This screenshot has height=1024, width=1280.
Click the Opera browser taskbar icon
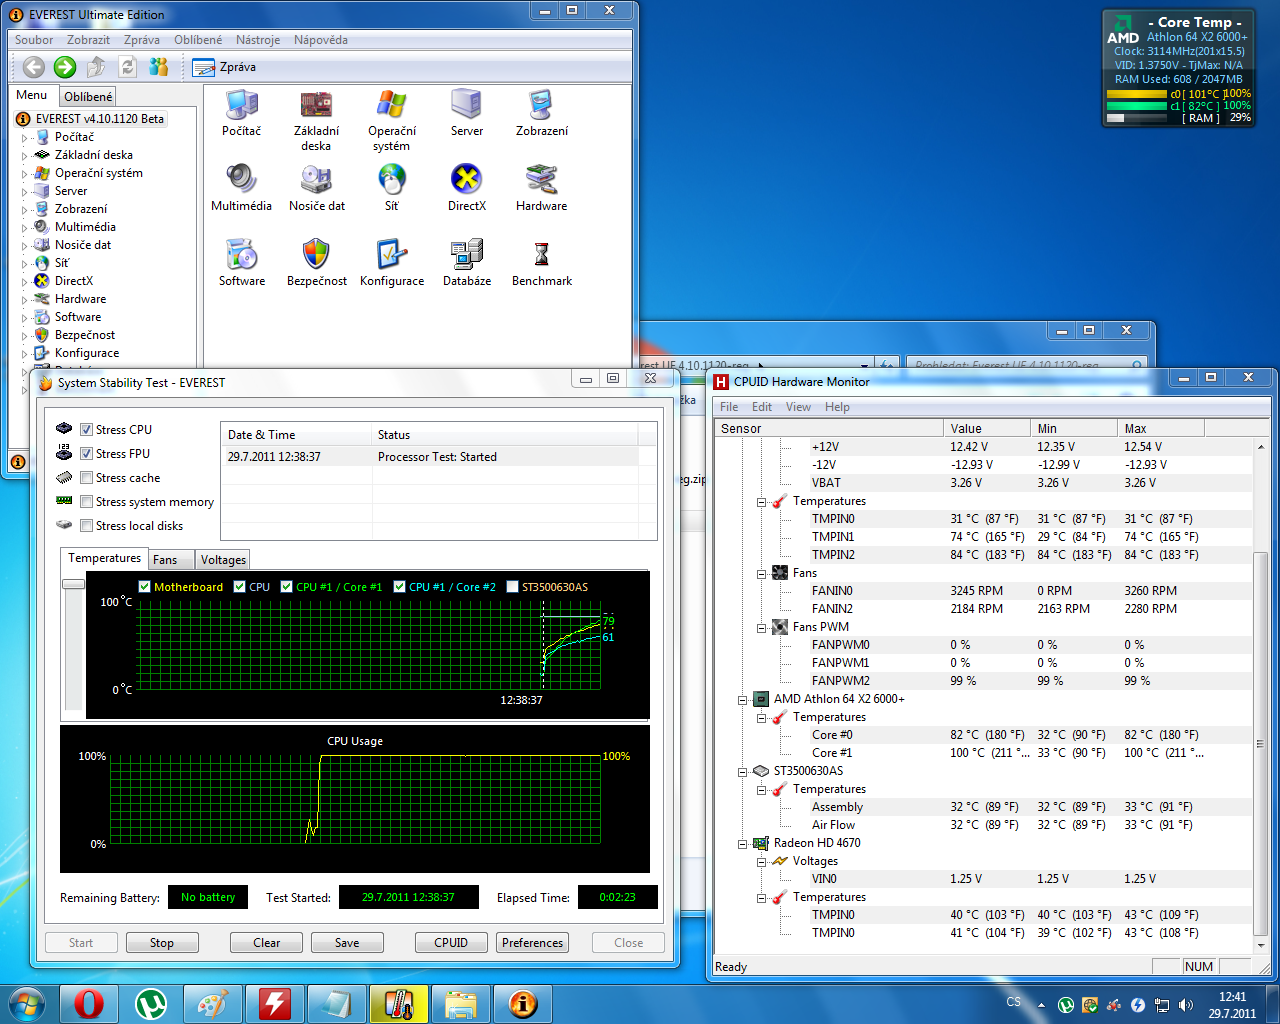89,1003
